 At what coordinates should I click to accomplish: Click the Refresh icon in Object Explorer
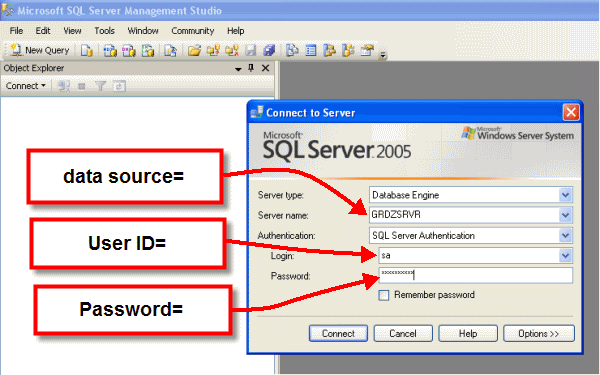point(119,86)
